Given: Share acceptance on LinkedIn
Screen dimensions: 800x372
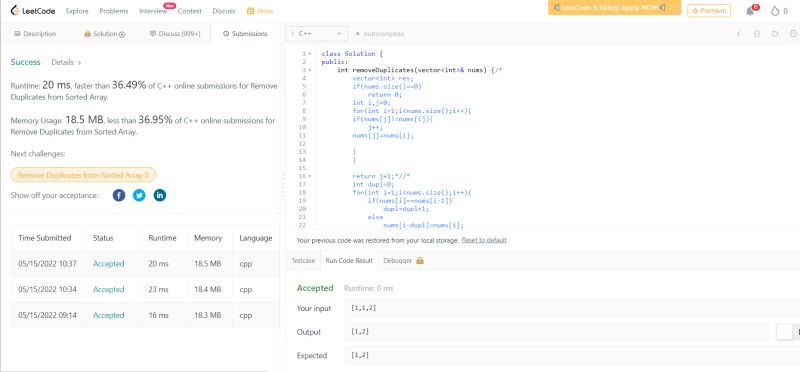Looking at the screenshot, I should click(160, 195).
